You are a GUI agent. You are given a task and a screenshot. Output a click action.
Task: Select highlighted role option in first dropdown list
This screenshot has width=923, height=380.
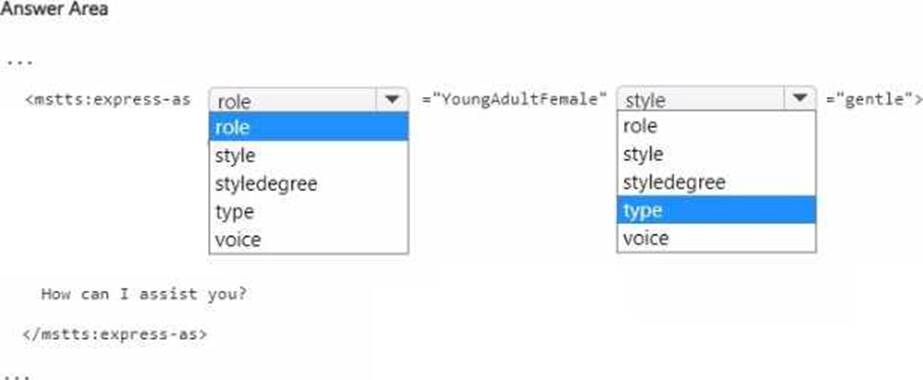click(x=308, y=127)
